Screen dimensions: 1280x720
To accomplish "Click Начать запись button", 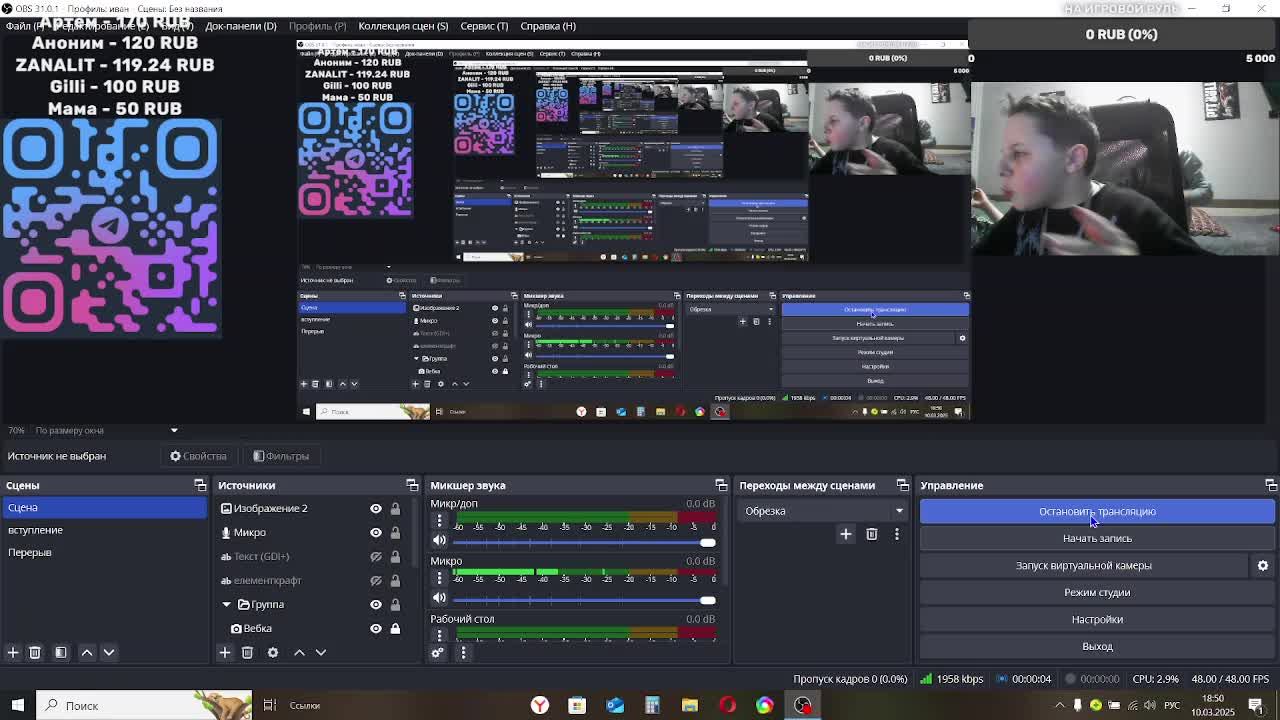I will [x=1097, y=538].
